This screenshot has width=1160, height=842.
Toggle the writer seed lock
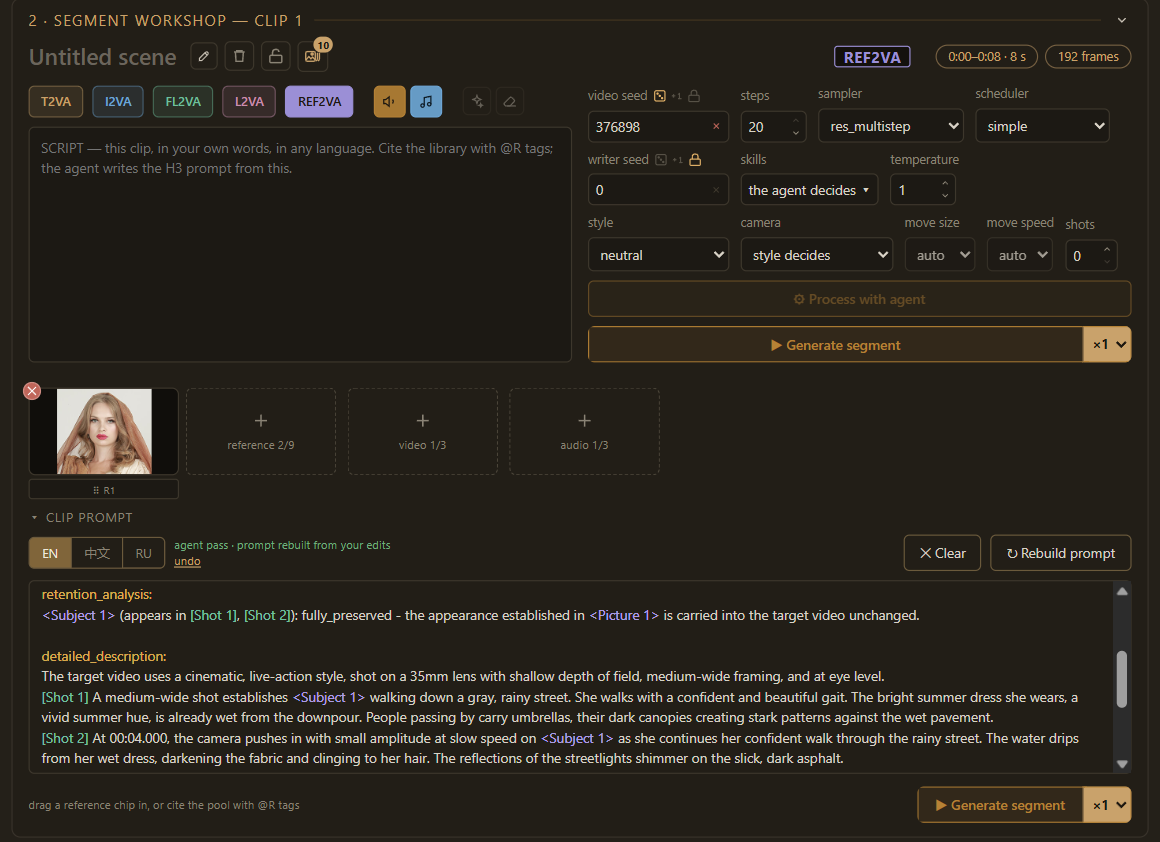(x=695, y=159)
